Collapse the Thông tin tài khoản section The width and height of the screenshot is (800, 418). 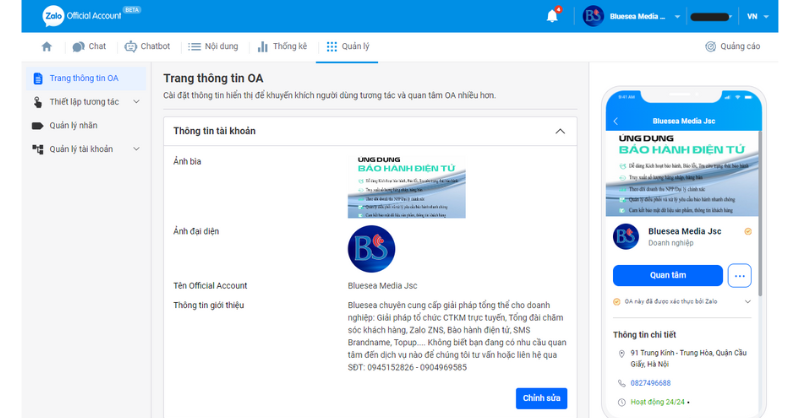[x=560, y=131]
